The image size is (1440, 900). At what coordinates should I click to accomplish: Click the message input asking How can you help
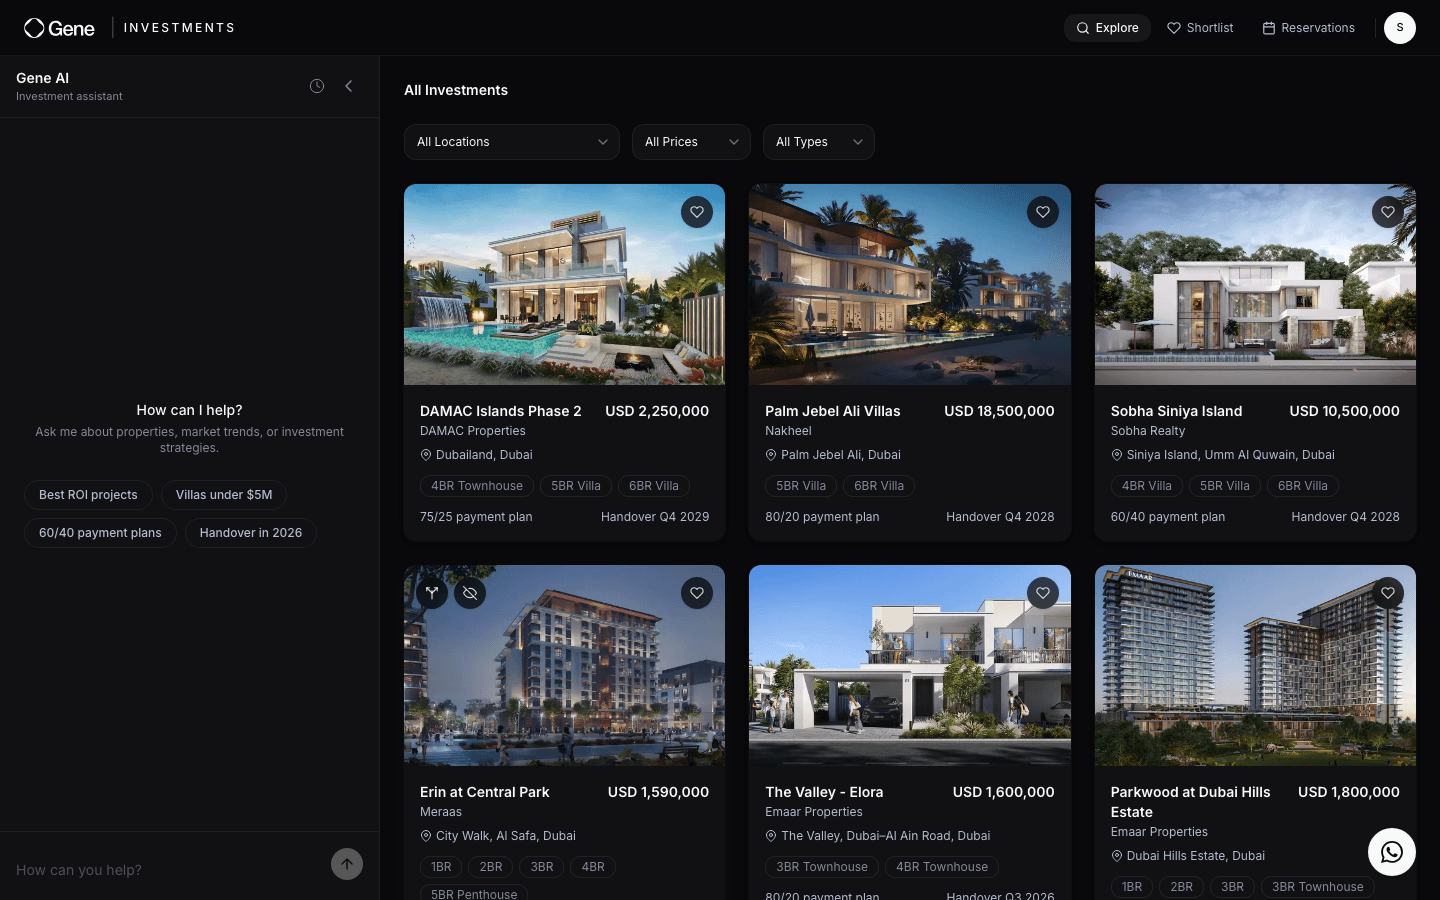(x=160, y=870)
